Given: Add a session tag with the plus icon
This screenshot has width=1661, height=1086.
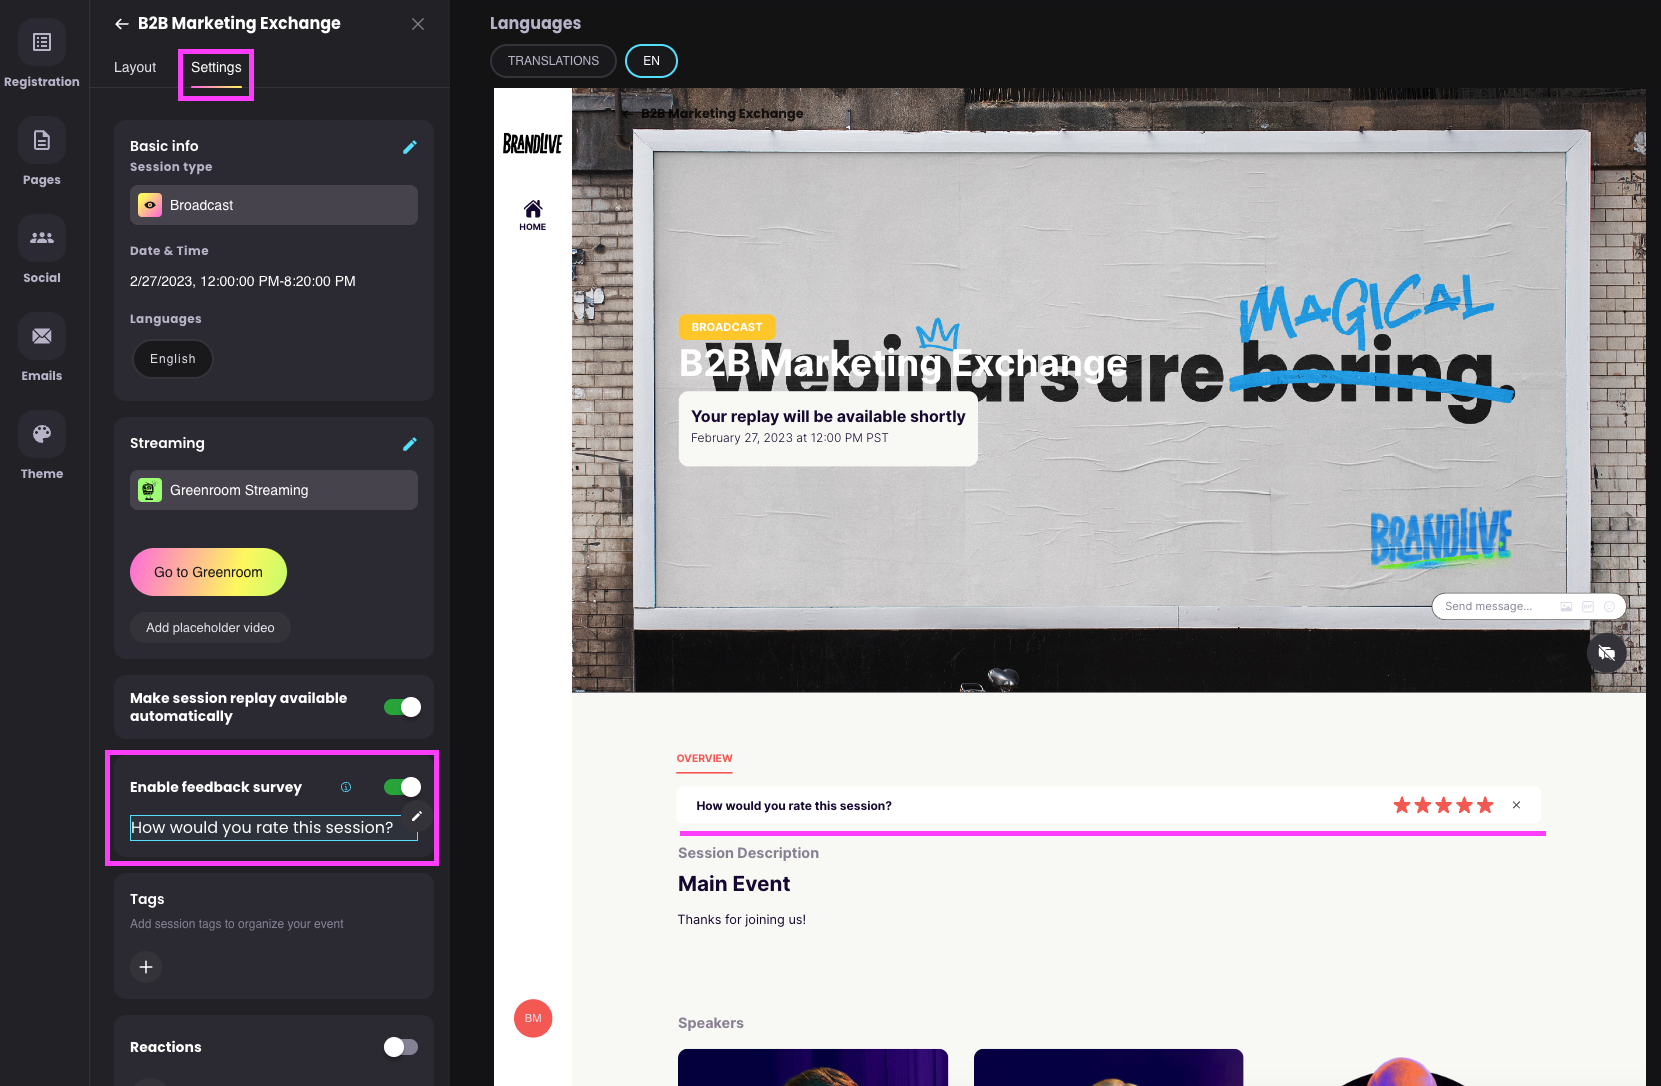Looking at the screenshot, I should click(146, 967).
